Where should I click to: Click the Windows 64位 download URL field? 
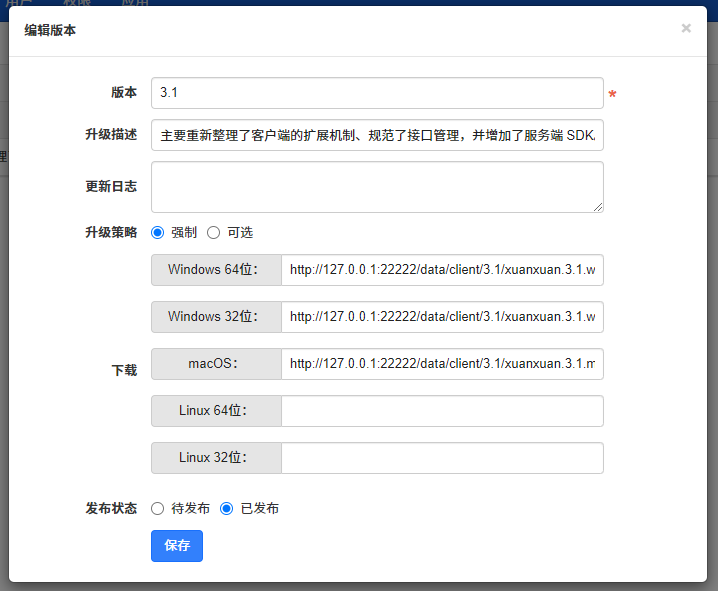(442, 270)
